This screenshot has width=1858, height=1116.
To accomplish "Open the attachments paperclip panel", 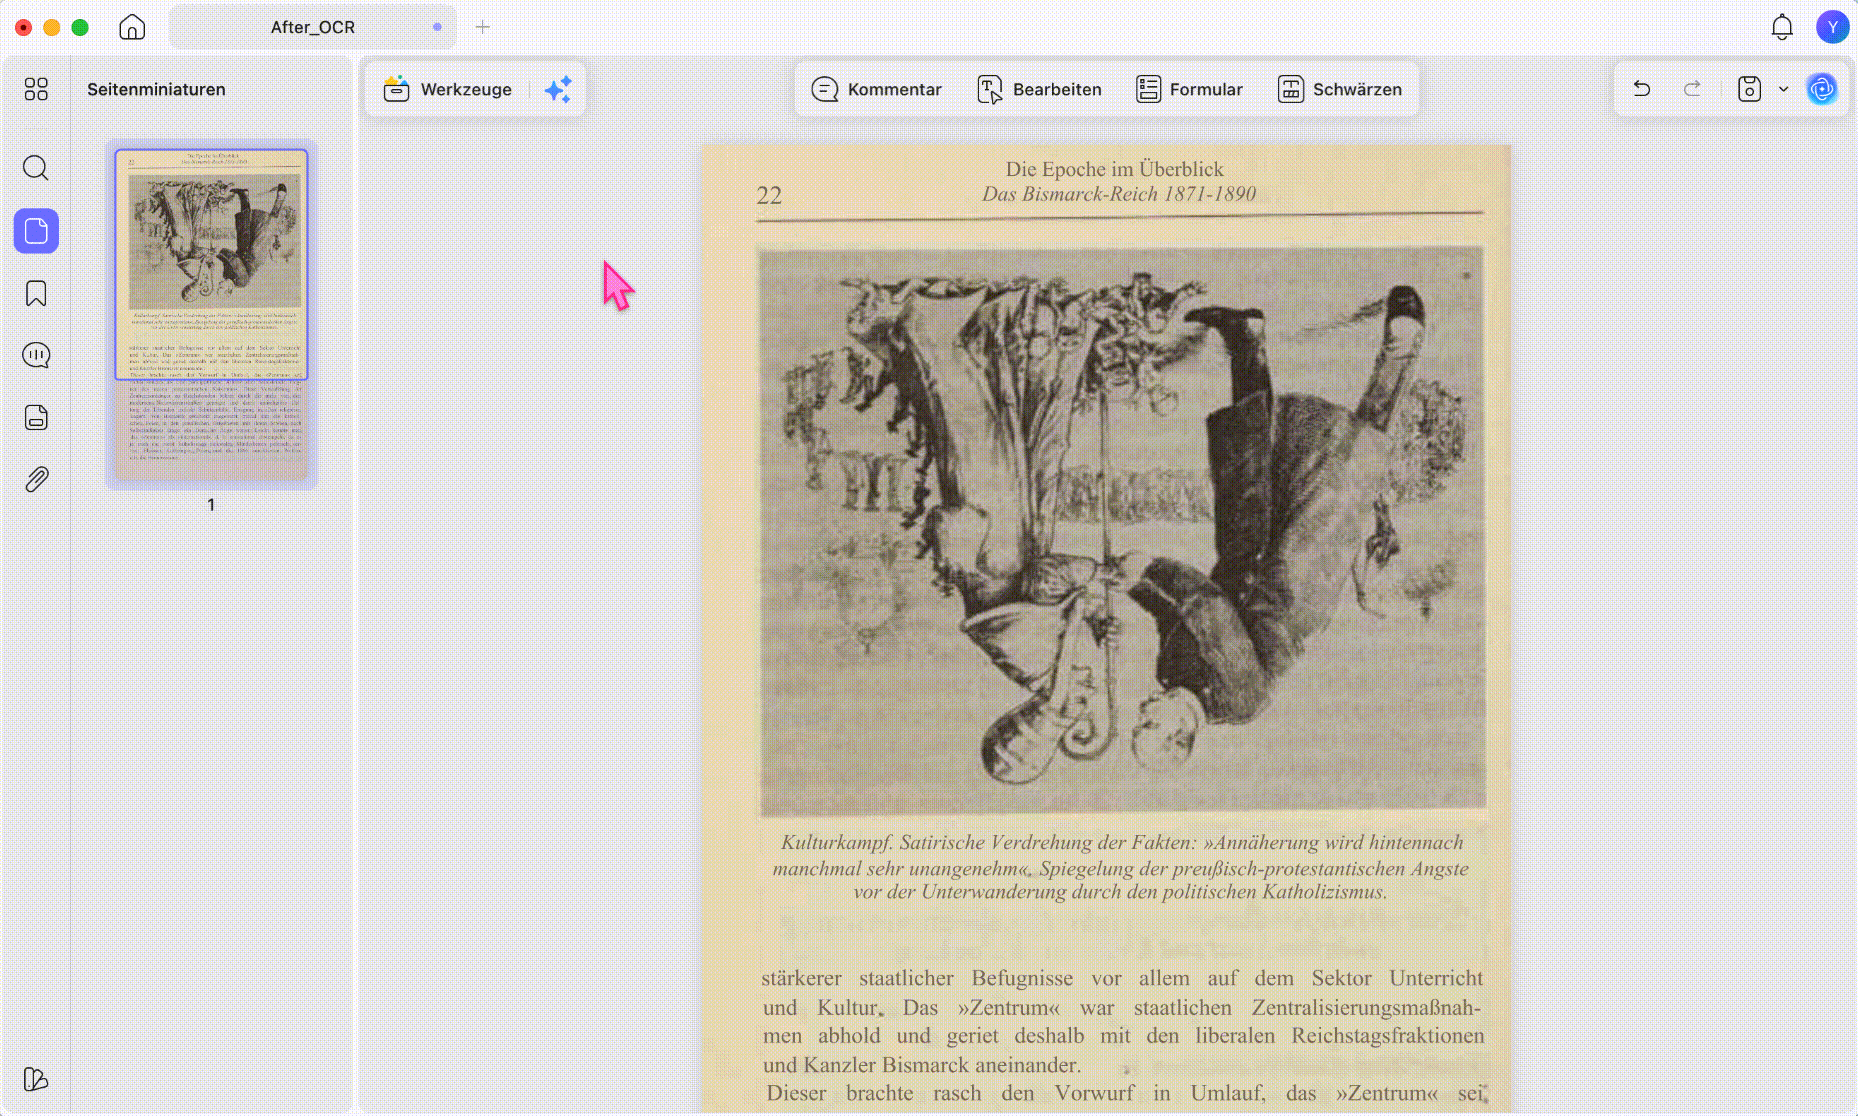I will pyautogui.click(x=36, y=479).
